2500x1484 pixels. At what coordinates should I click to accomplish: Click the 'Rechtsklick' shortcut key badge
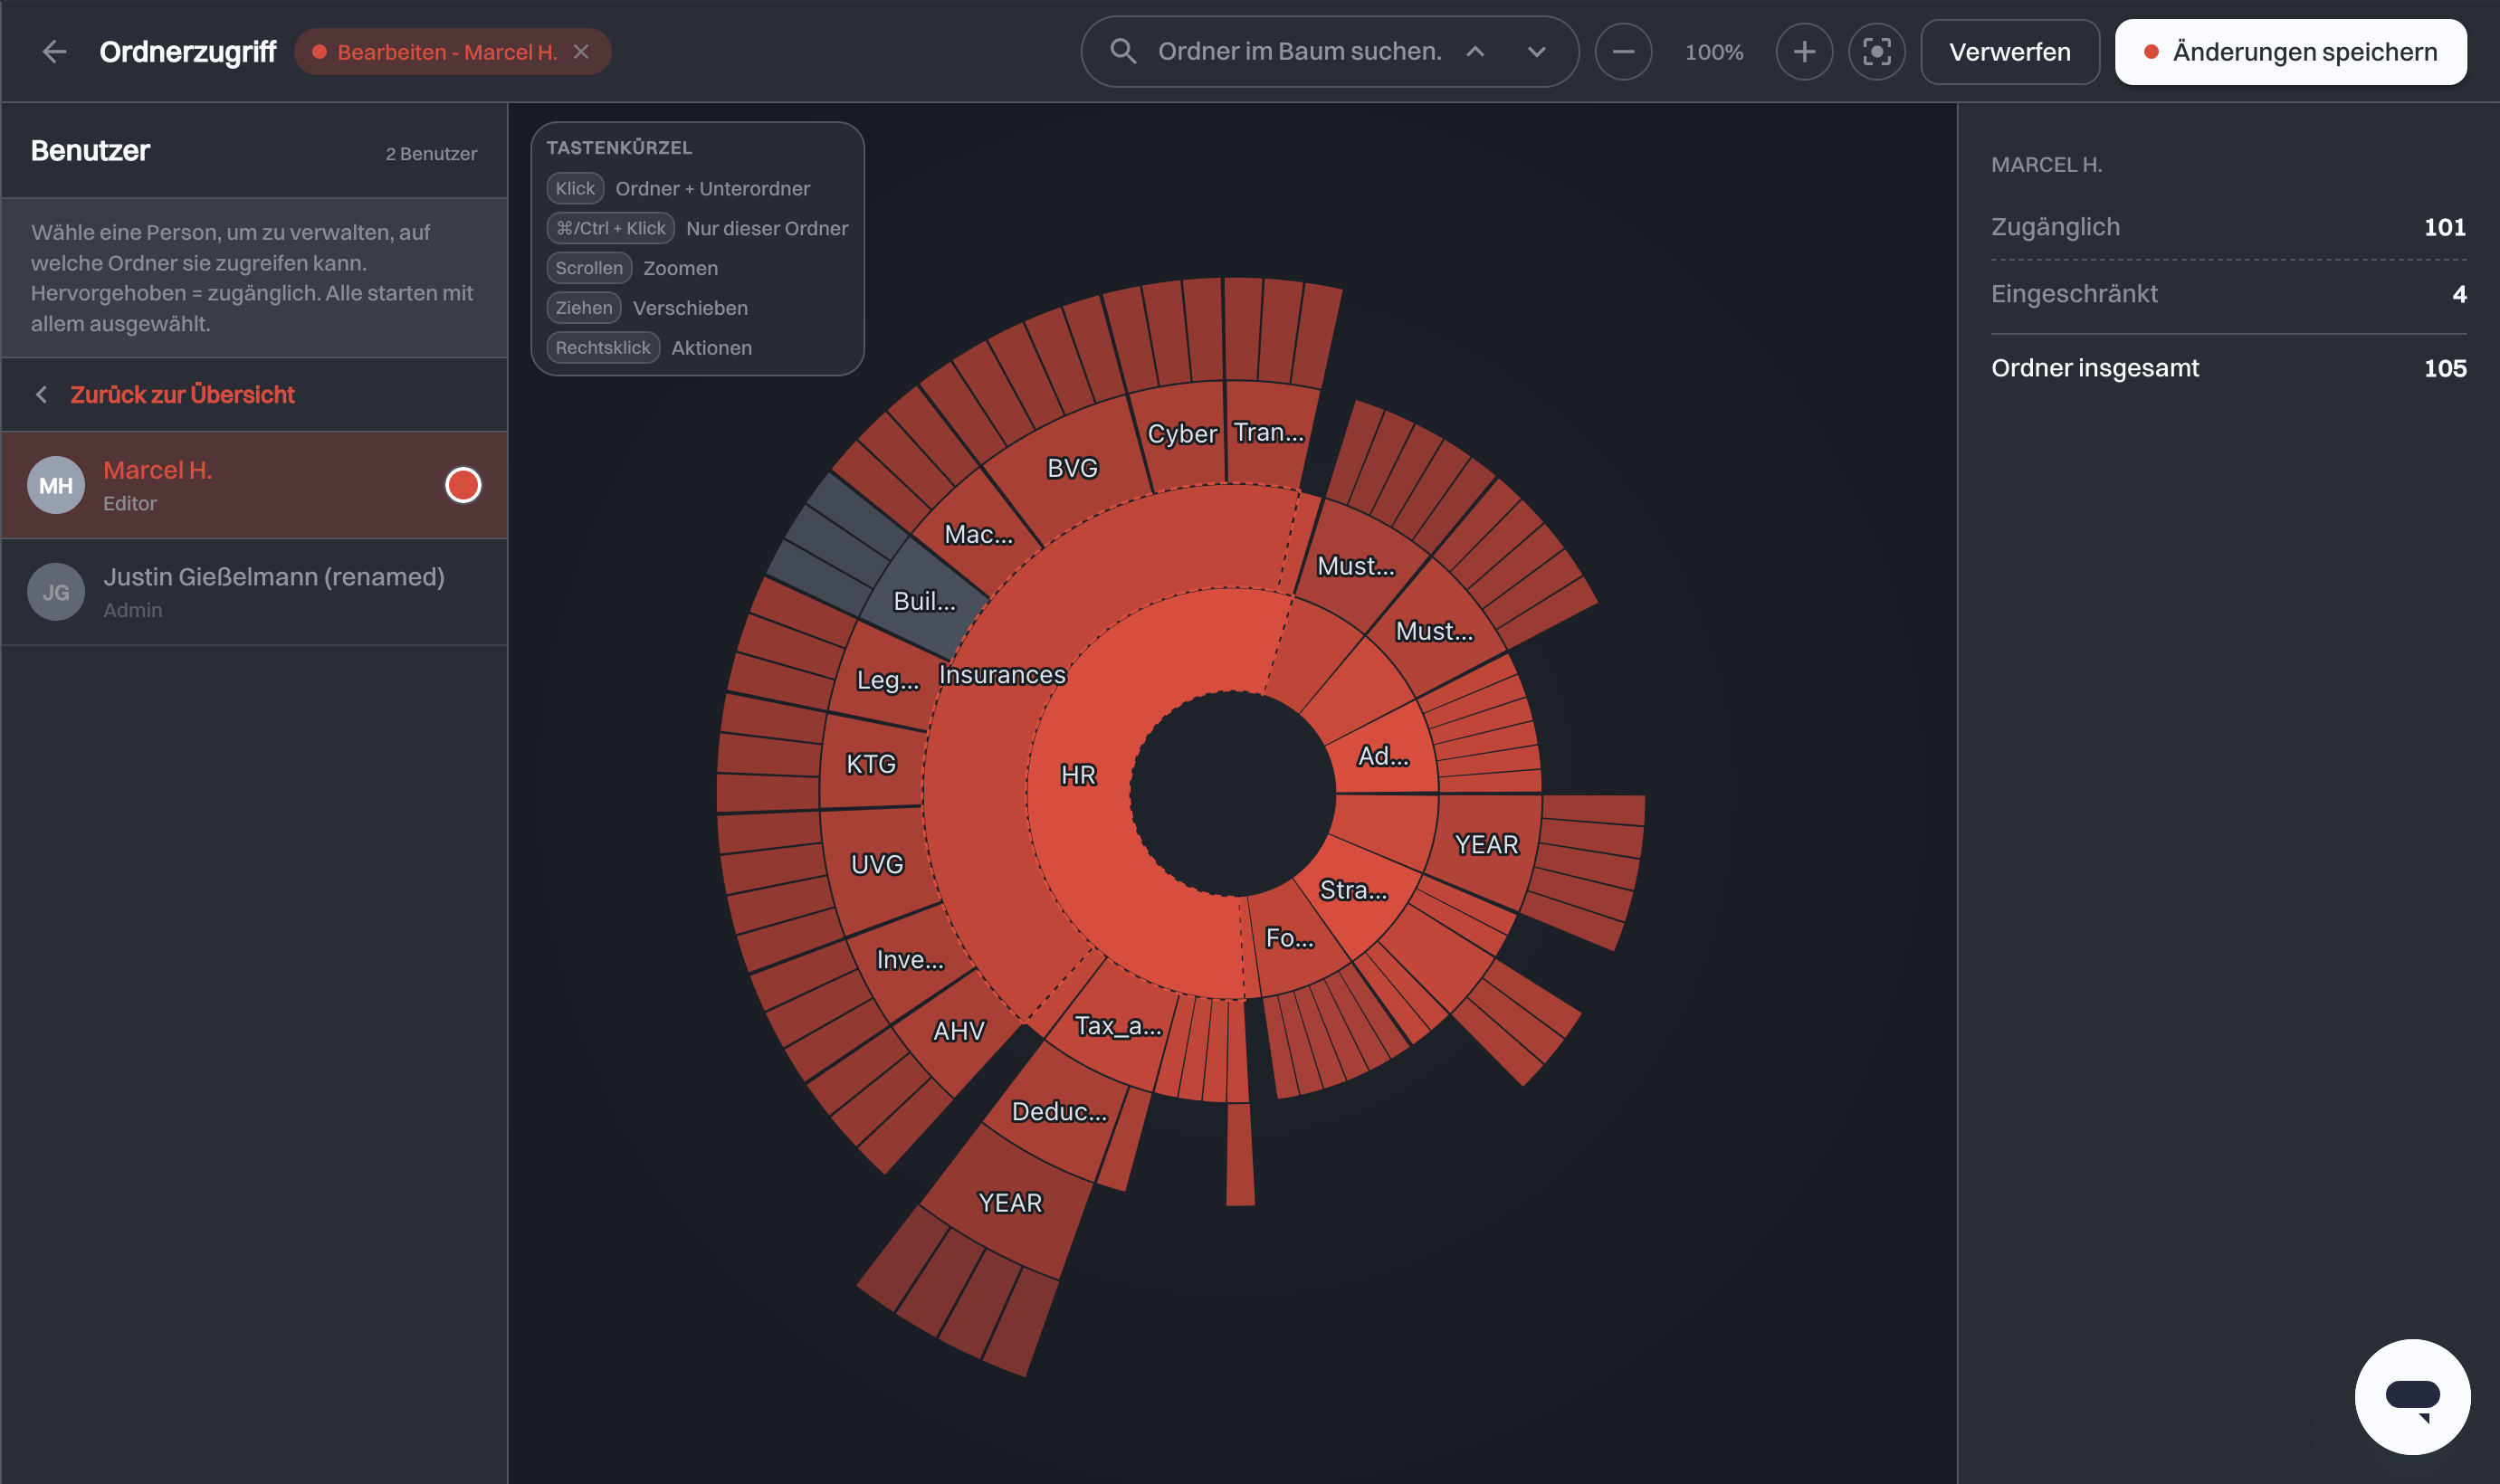point(603,347)
